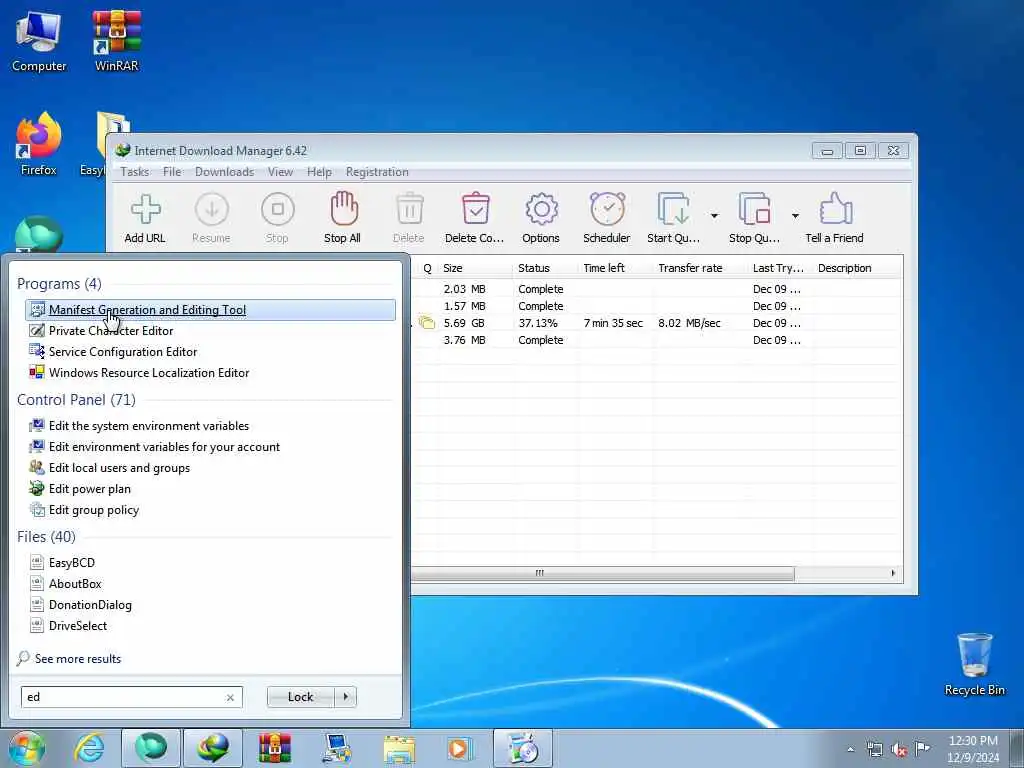Click the Stop toolbar icon

tap(277, 219)
